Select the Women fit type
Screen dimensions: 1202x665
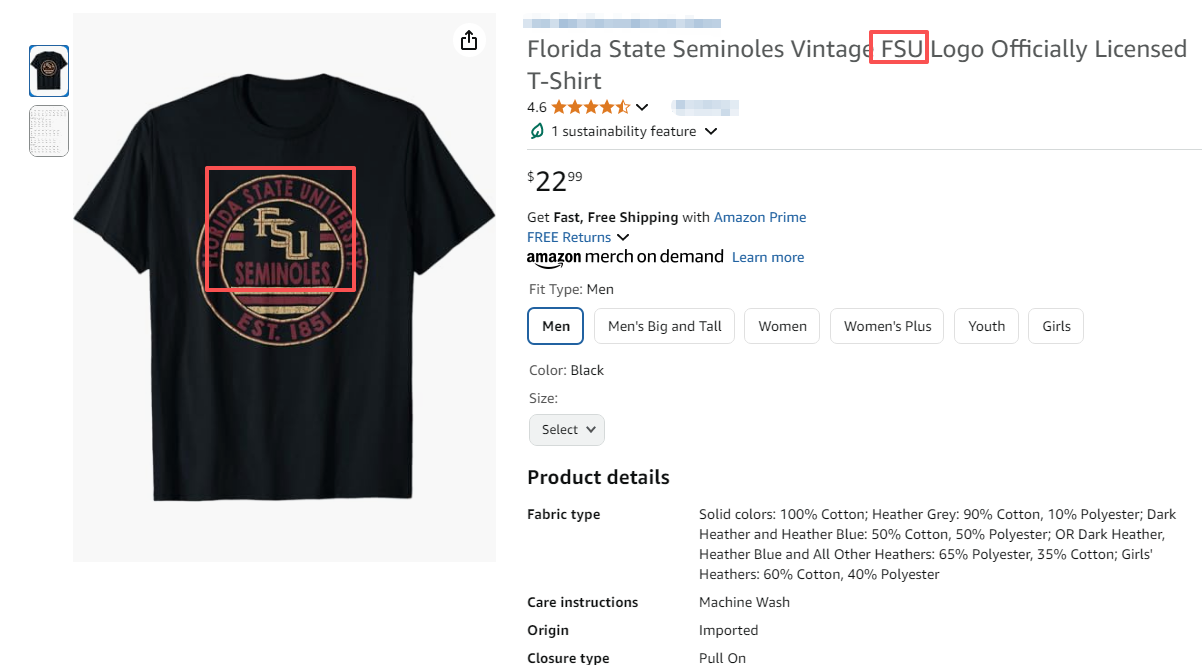(x=782, y=326)
